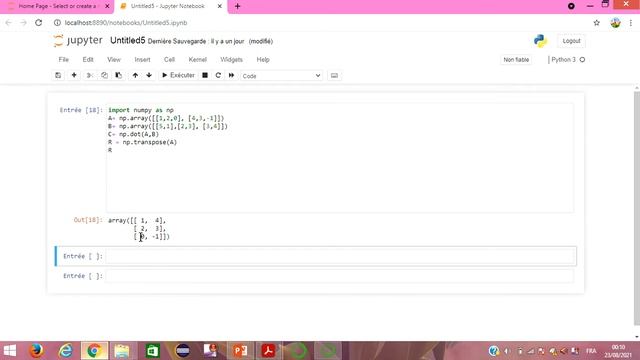Open Windows Start menu
The height and width of the screenshot is (360, 640).
pyautogui.click(x=10, y=351)
